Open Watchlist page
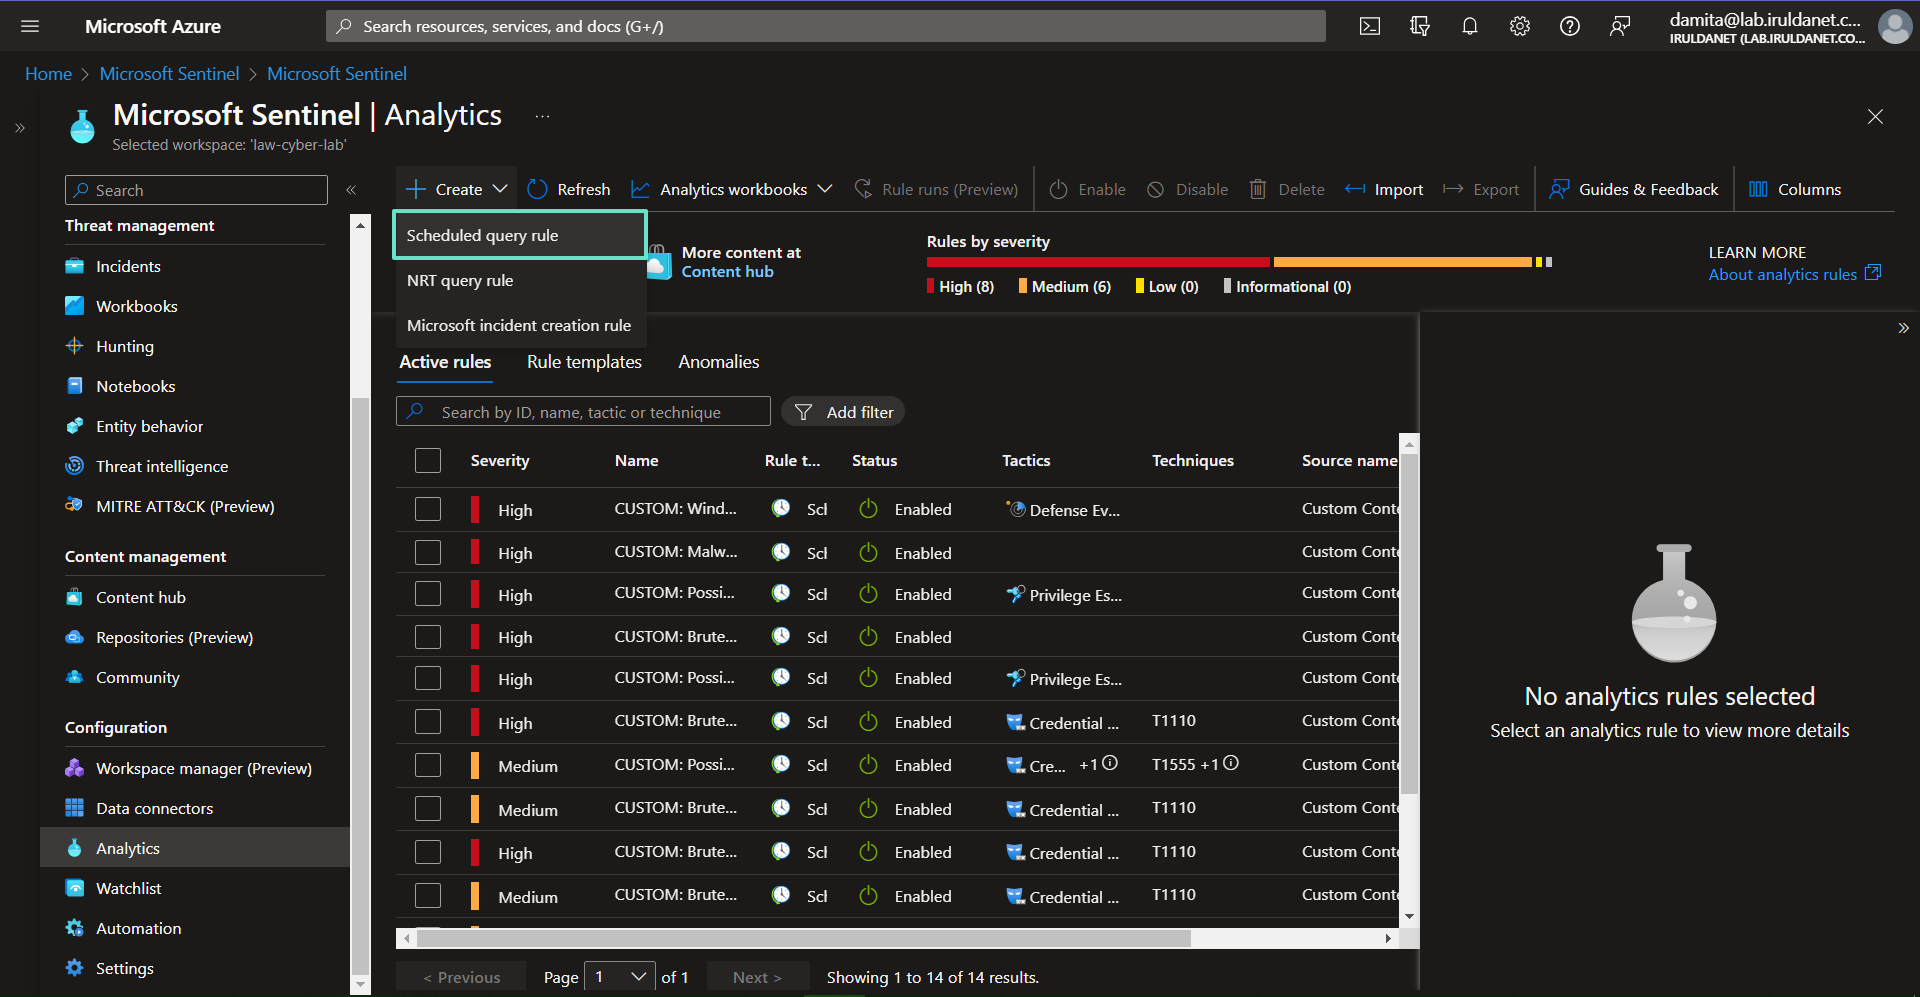1920x997 pixels. point(129,888)
